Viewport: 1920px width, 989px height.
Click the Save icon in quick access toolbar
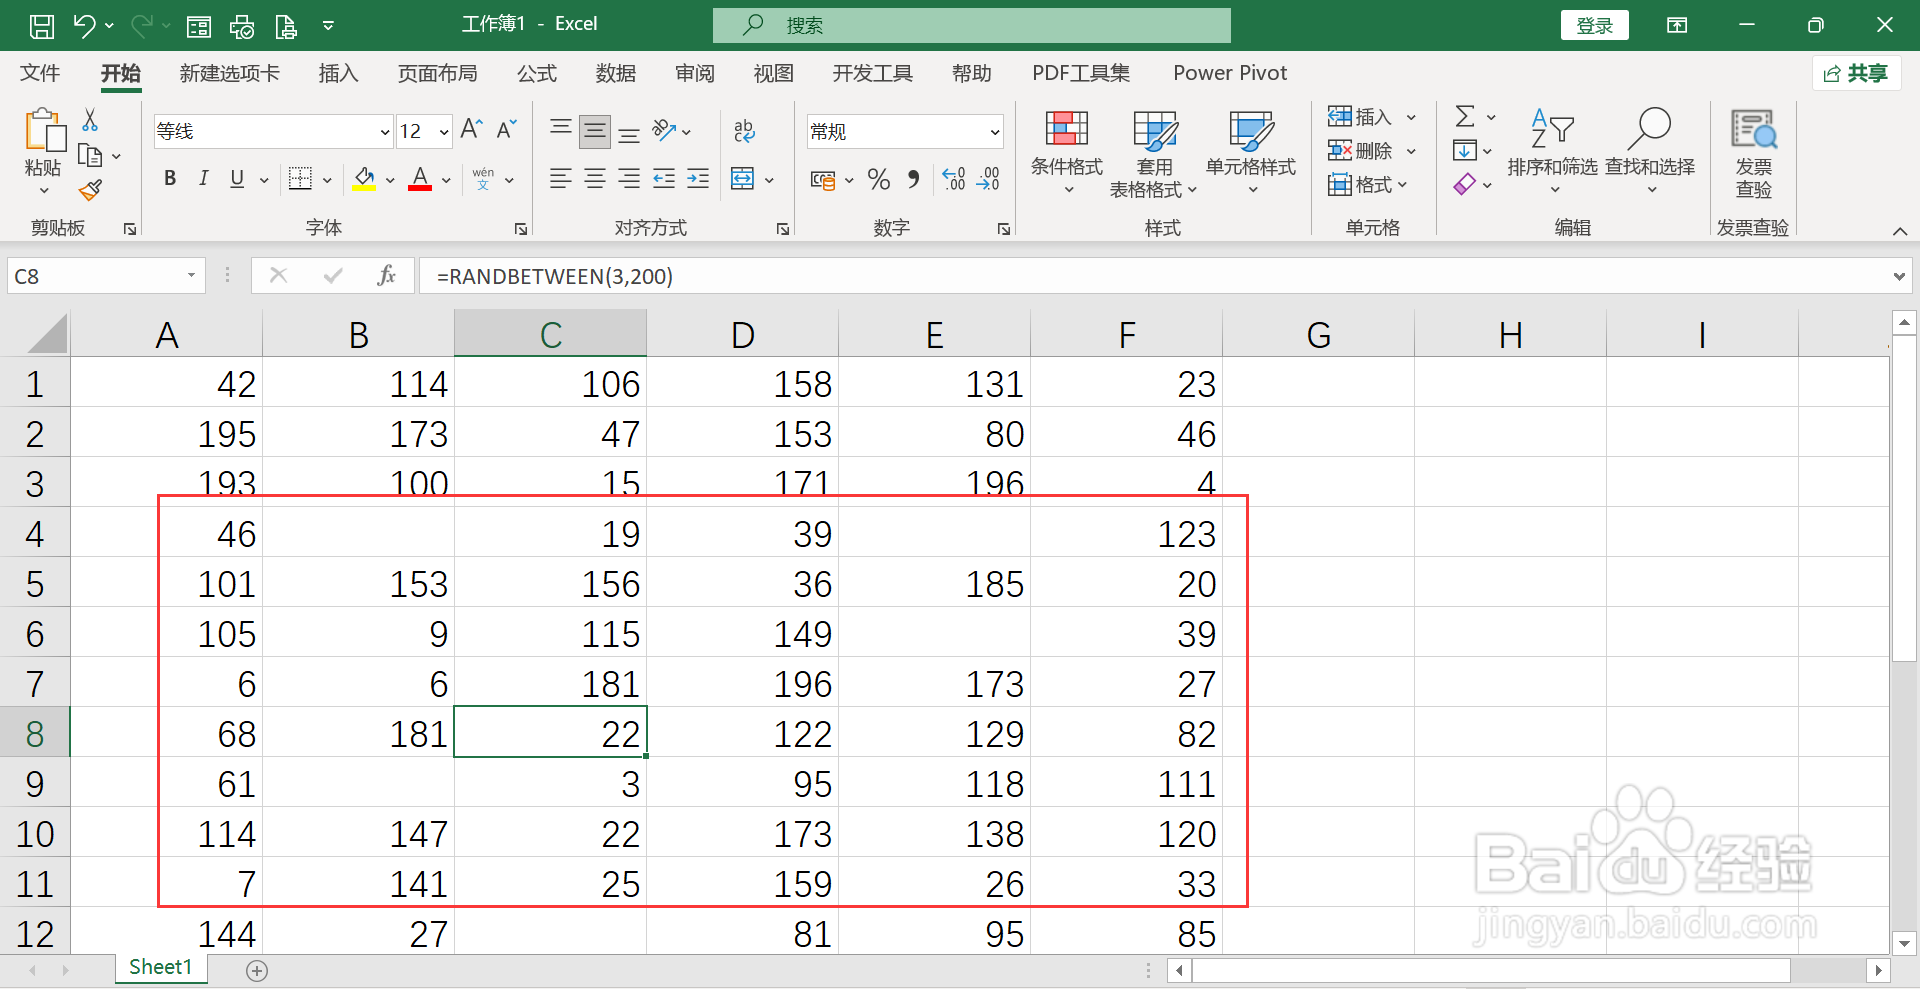42,26
